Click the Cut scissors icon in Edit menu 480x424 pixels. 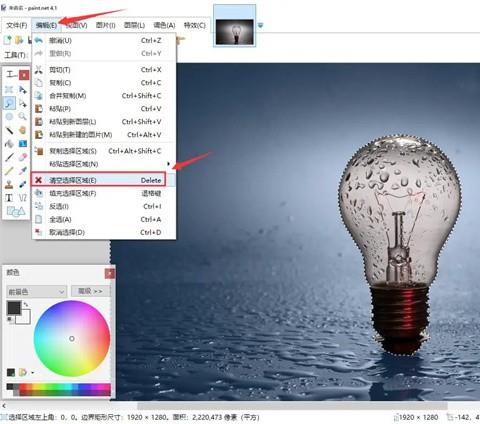pos(39,70)
